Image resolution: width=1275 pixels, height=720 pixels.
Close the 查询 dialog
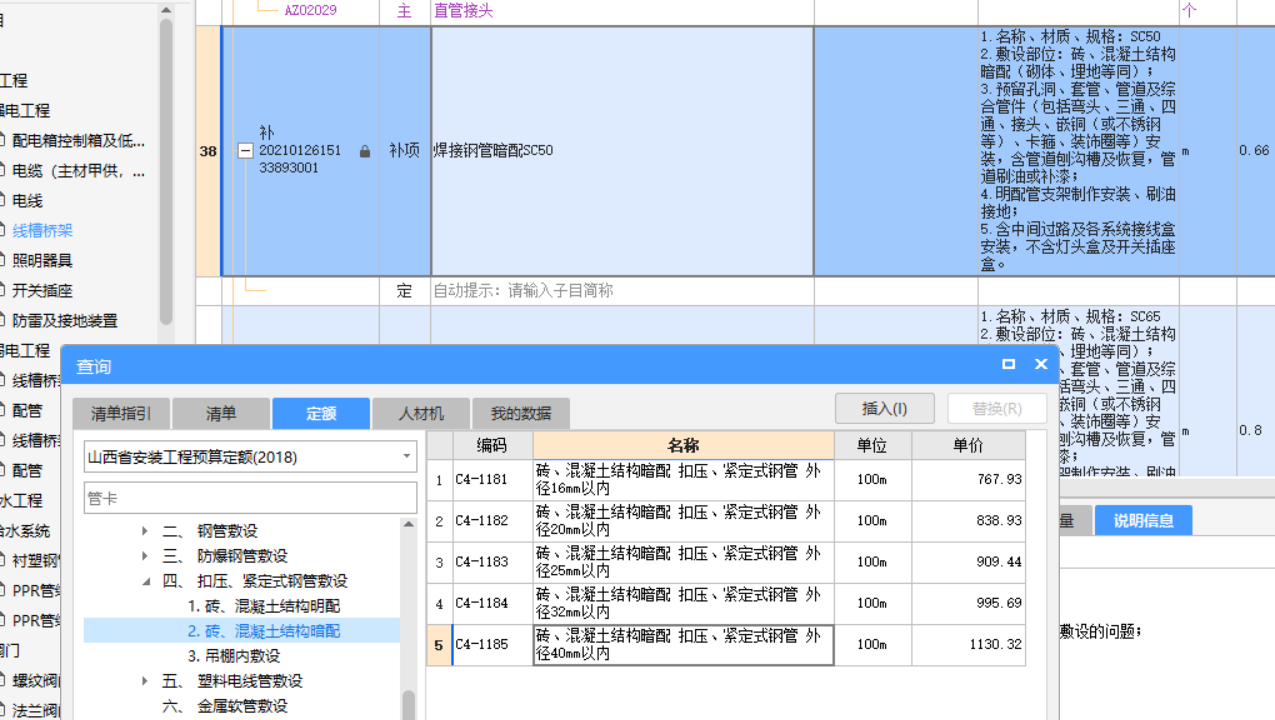click(1041, 365)
